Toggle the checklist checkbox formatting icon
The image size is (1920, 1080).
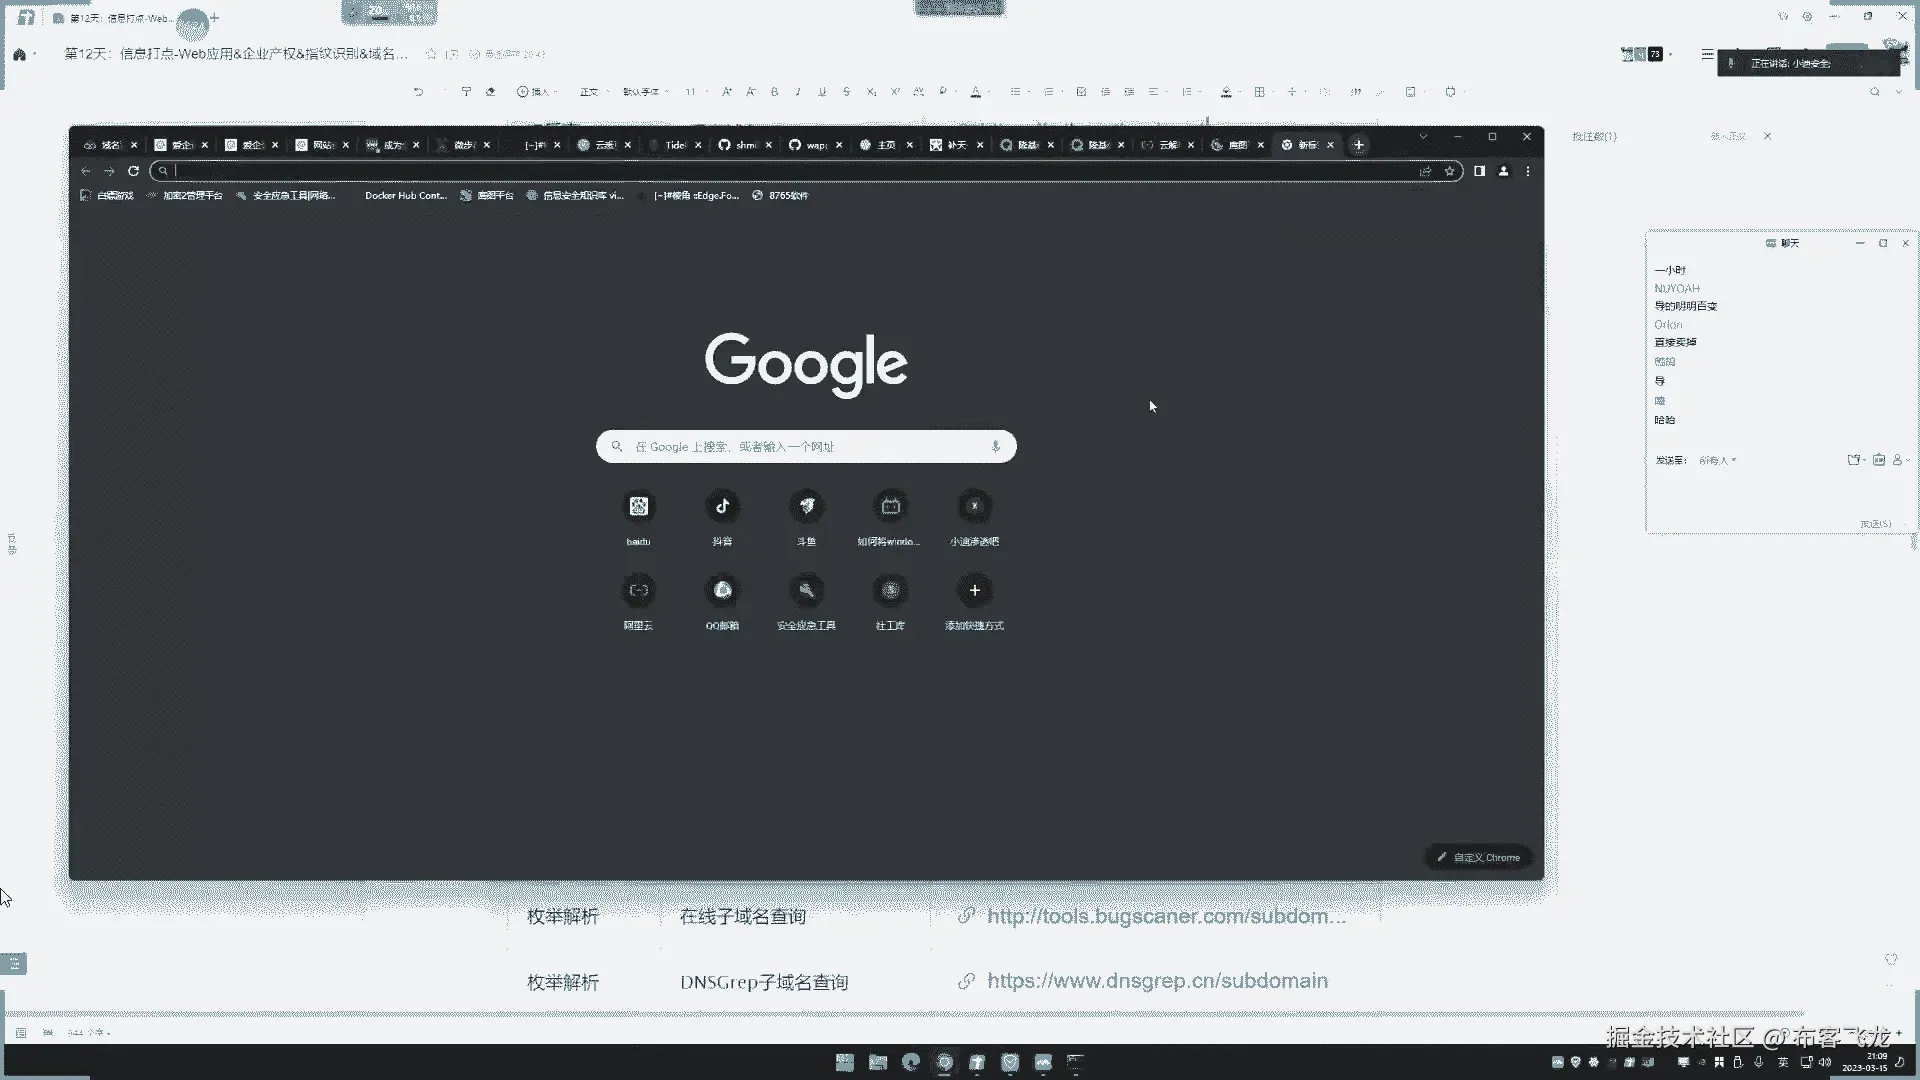point(1081,92)
